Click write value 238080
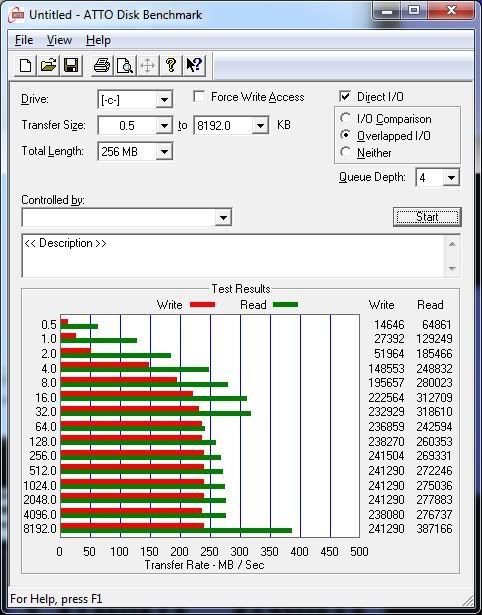482x615 pixels. pyautogui.click(x=386, y=514)
